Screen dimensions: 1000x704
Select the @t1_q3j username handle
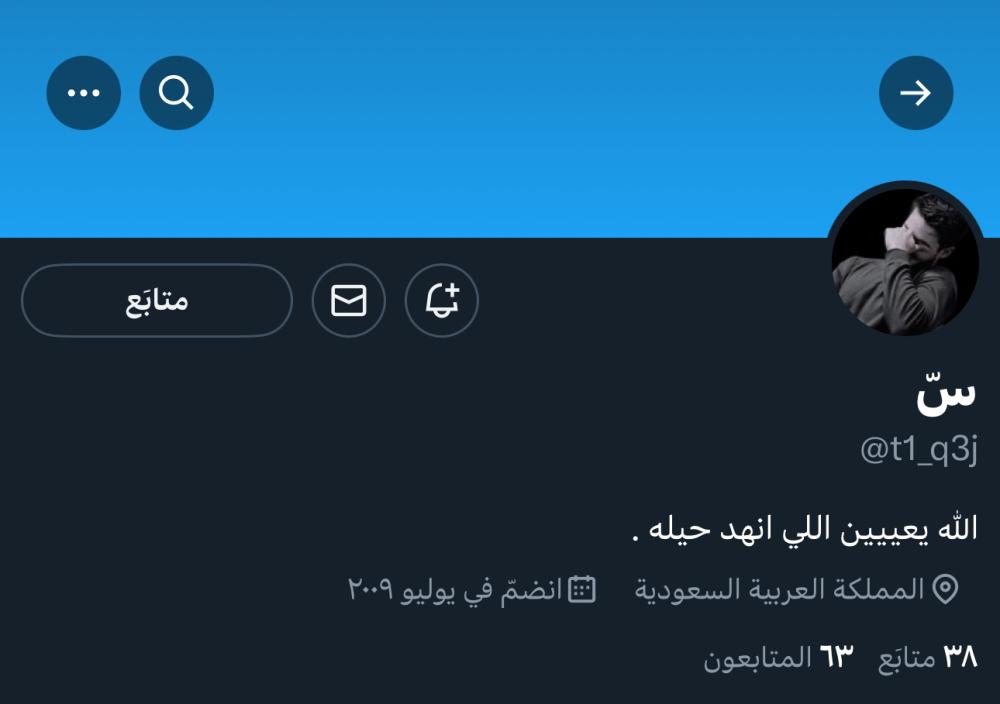point(918,450)
